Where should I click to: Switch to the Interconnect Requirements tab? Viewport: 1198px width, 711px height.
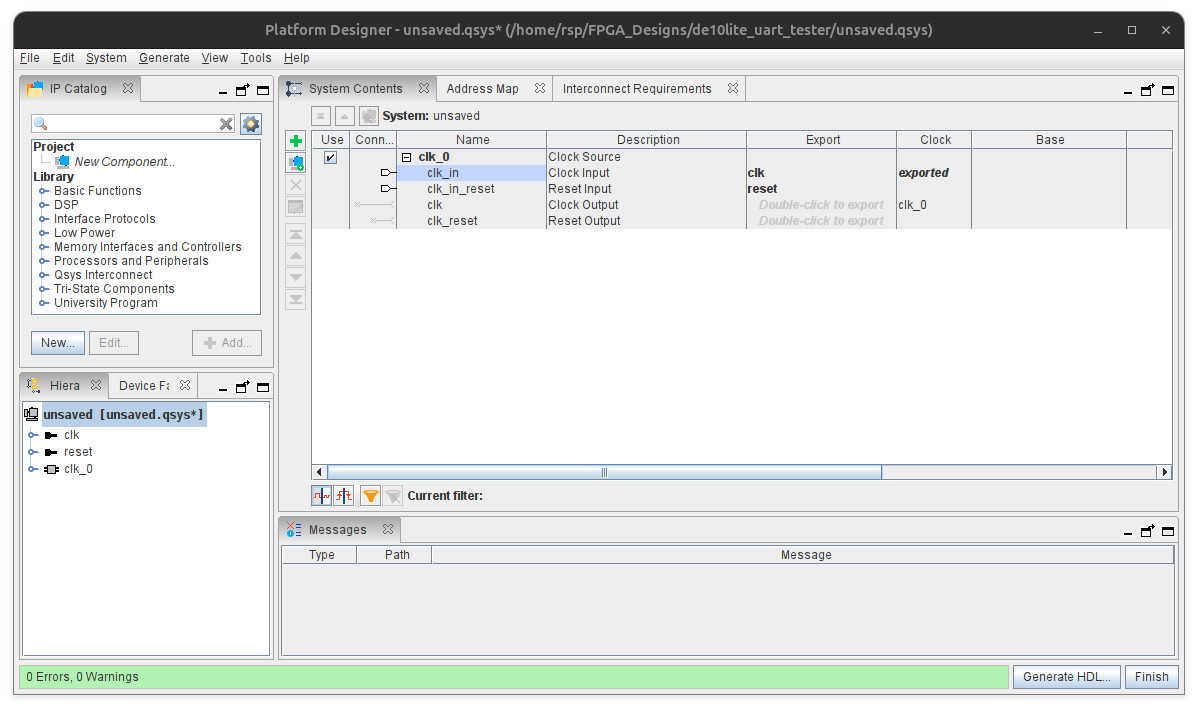coord(637,89)
